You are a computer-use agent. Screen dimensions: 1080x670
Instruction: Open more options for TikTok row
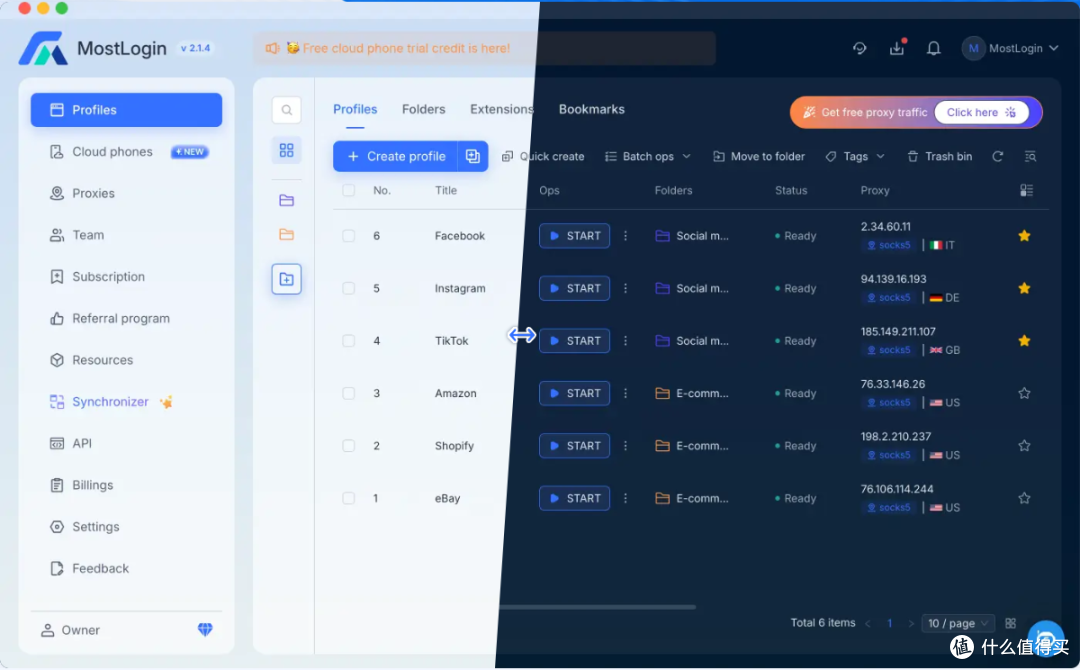tap(625, 341)
